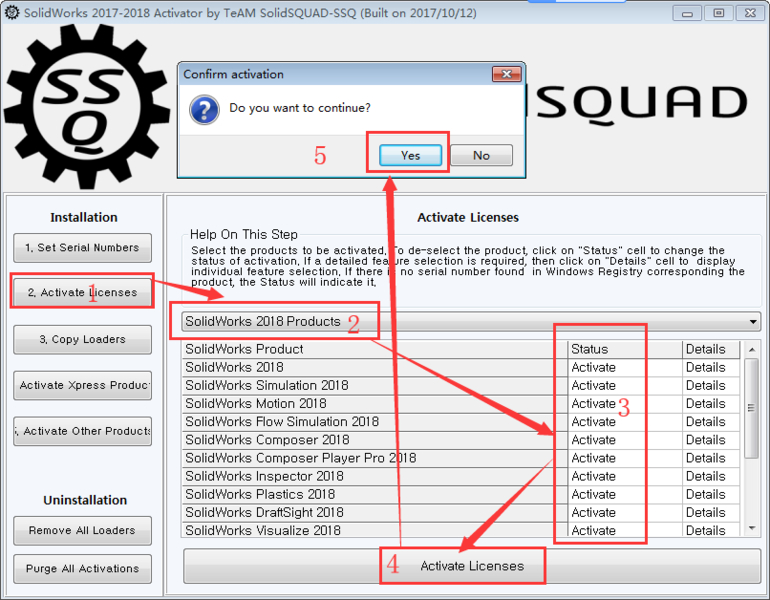The image size is (770, 600).
Task: Click scrollbar down arrow in product list
Action: click(x=751, y=528)
